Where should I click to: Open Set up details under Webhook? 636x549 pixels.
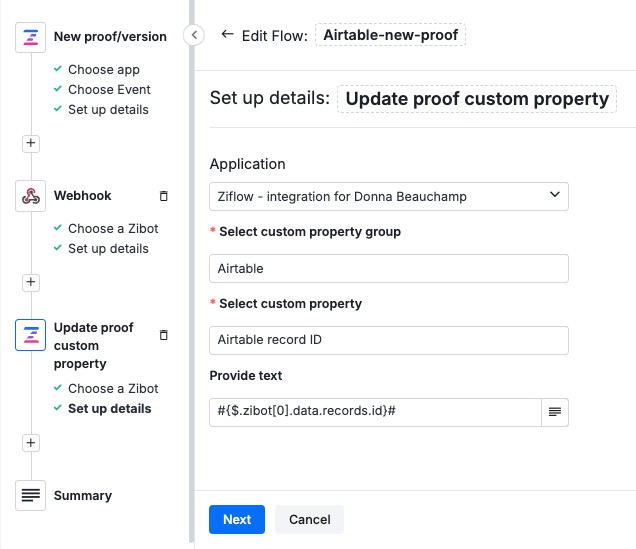[x=108, y=249]
